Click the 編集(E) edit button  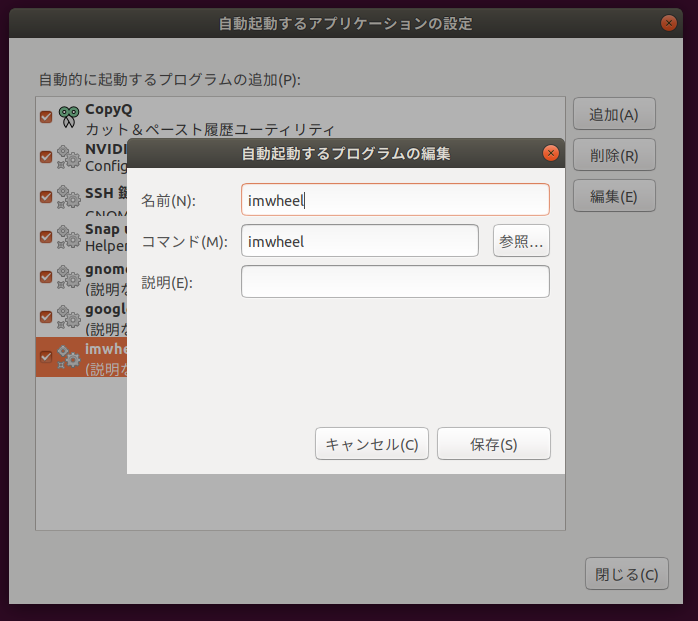click(x=614, y=196)
